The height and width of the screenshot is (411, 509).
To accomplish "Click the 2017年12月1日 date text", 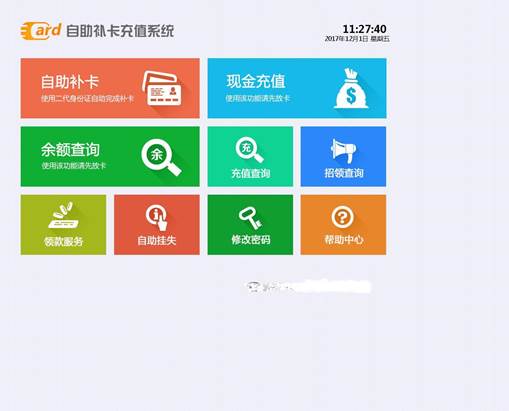I will pos(346,39).
